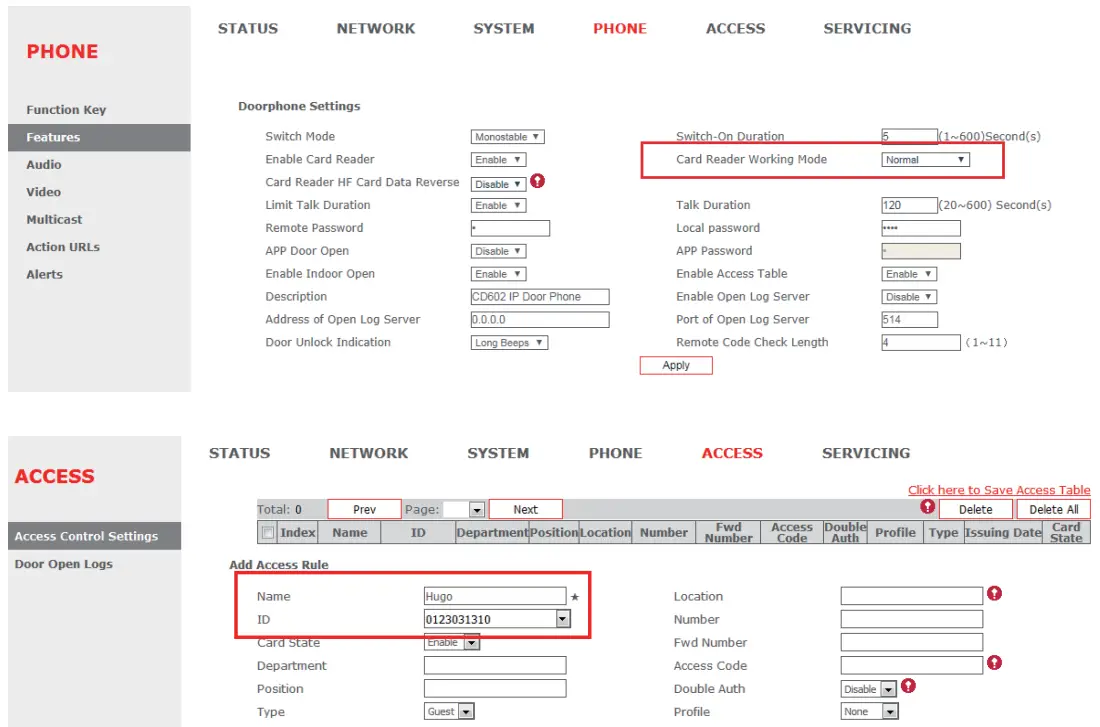Click the Delete All button

1054,509
